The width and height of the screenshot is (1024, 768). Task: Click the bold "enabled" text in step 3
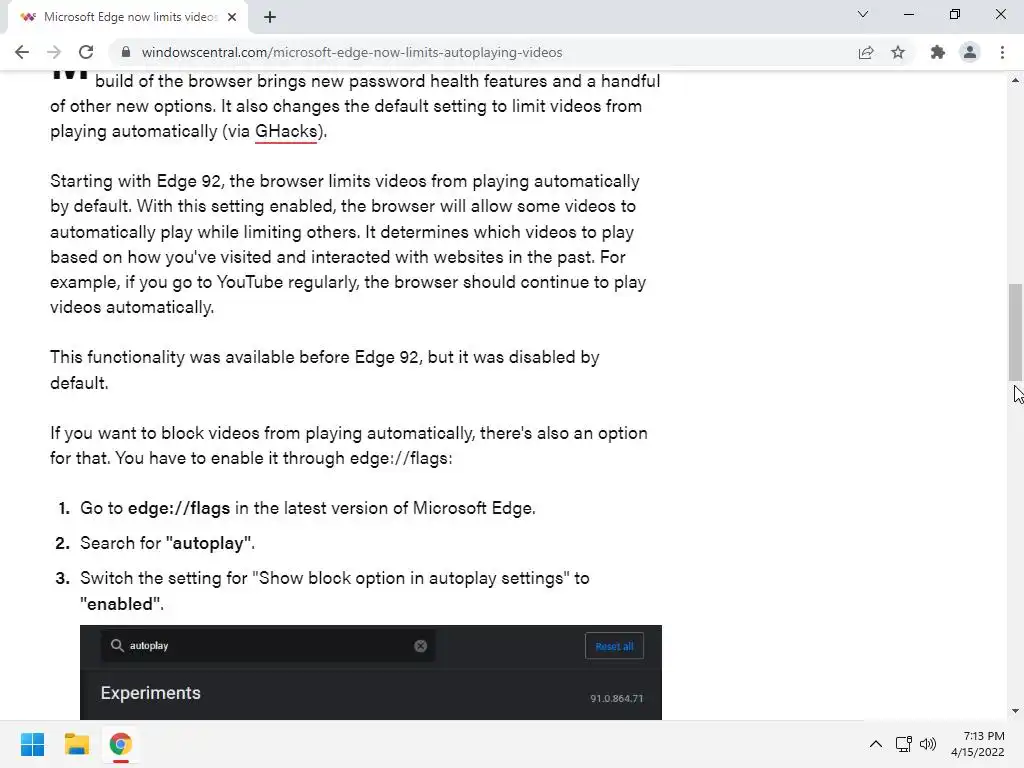click(x=120, y=604)
